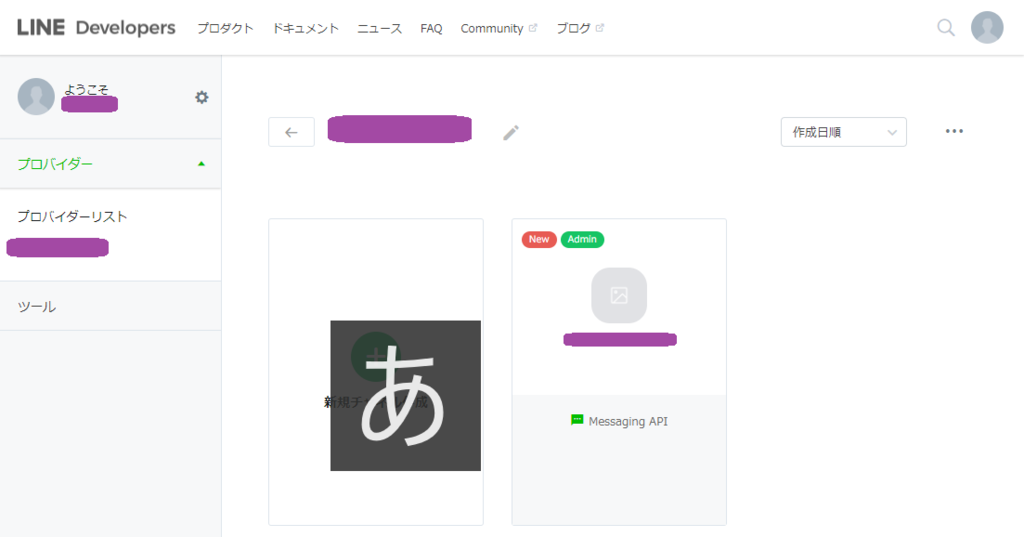Open the 作成日順 sort dropdown

coord(843,132)
